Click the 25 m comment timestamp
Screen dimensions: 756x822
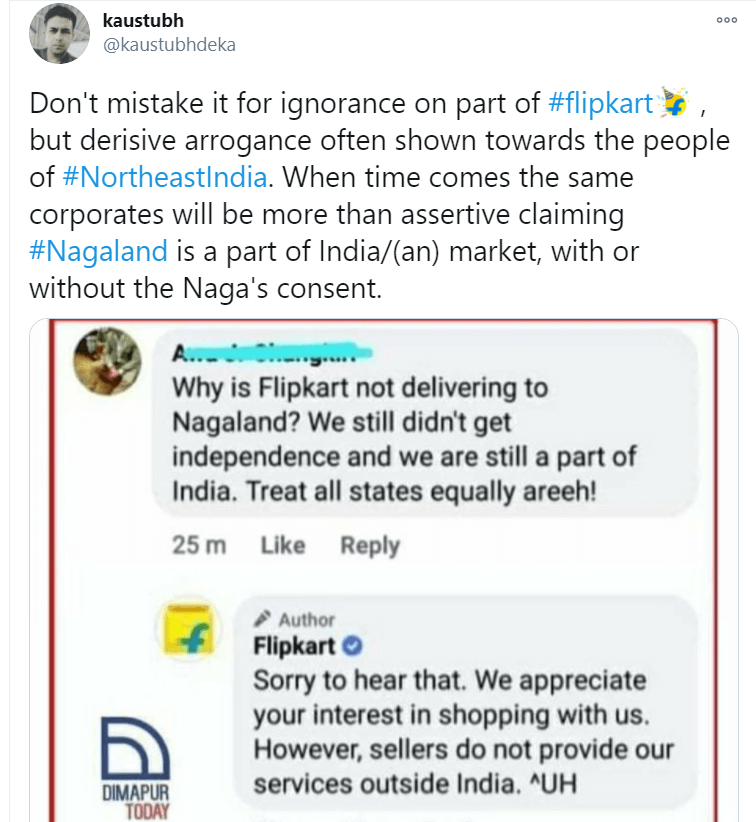[199, 546]
